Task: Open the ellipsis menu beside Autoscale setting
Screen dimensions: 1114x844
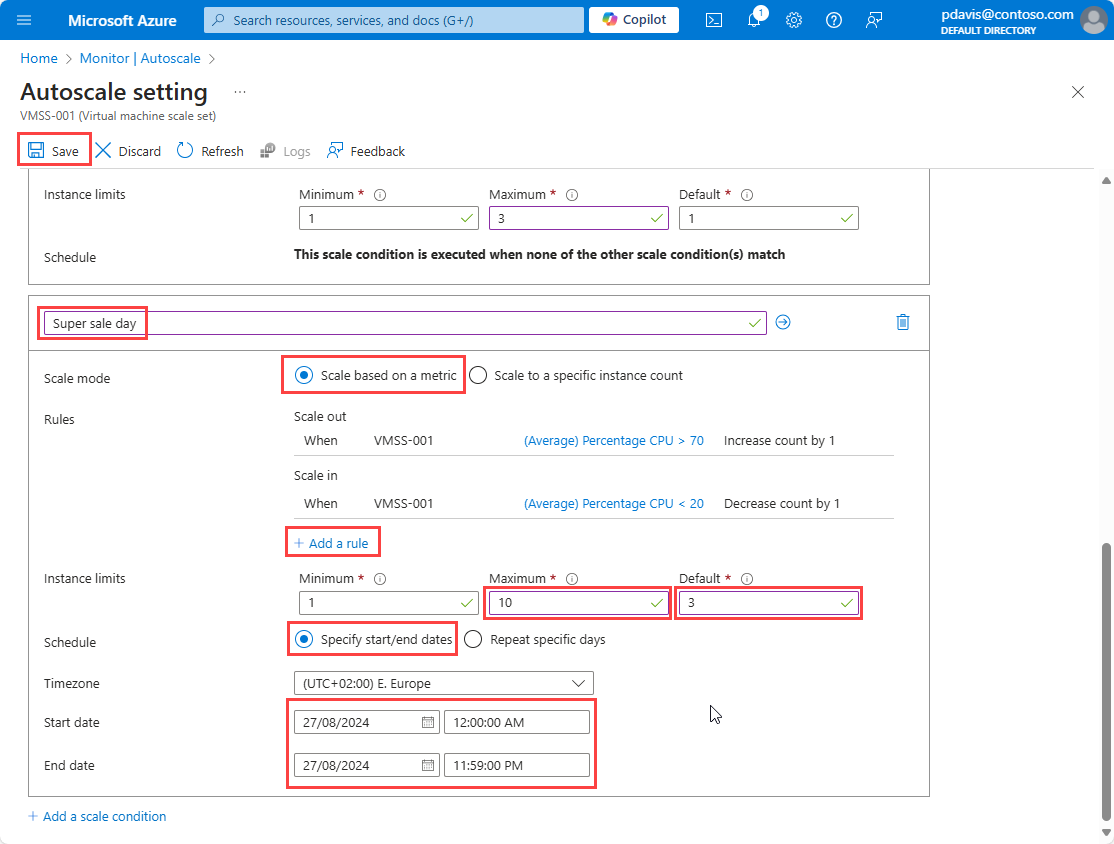Action: click(240, 92)
